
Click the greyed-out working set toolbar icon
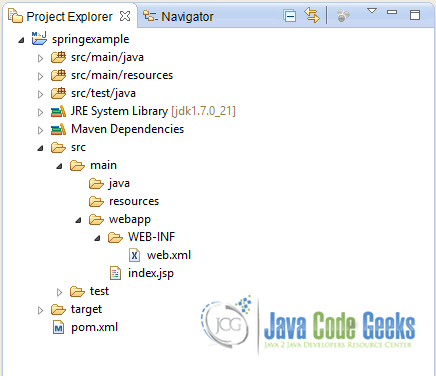343,16
